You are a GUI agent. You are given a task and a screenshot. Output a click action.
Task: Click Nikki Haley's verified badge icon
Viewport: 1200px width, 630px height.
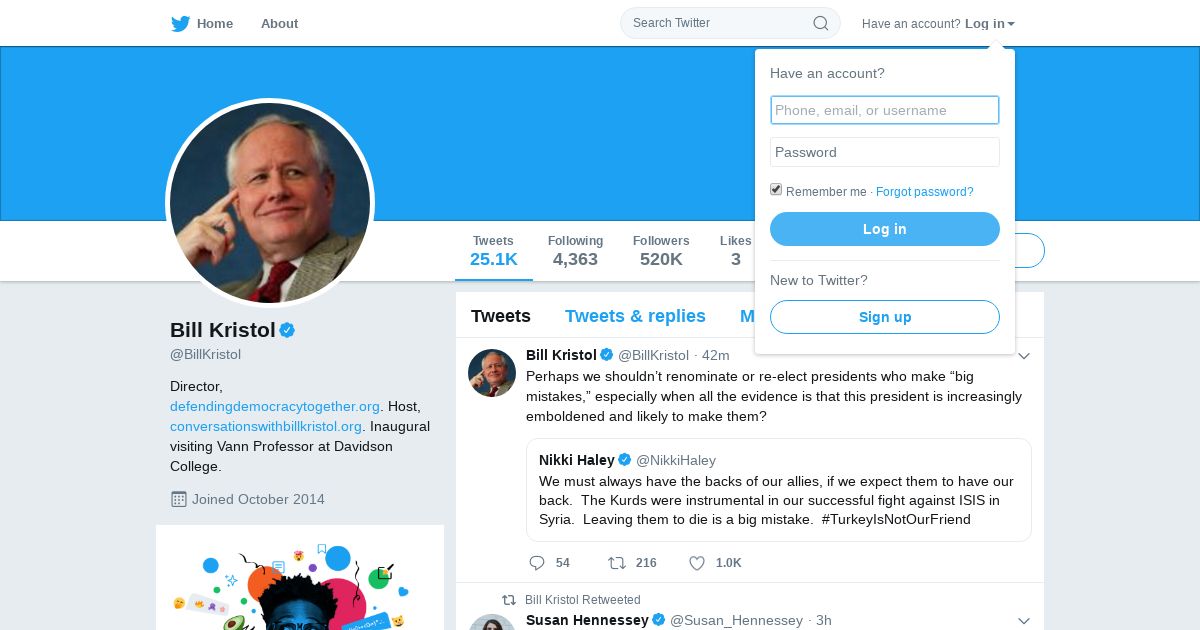coord(624,460)
